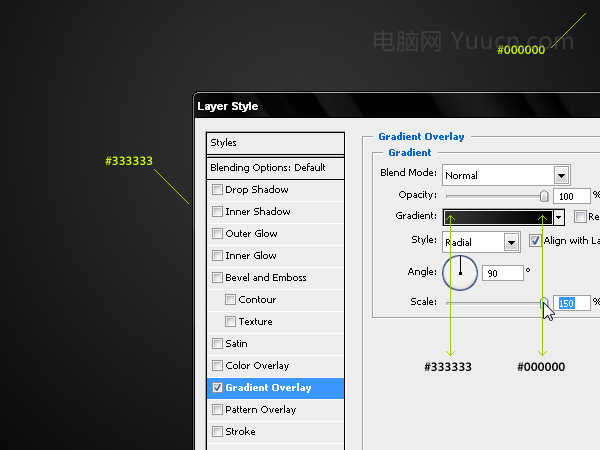Click the gradient preview bar
Screen dimensions: 600x450
pyautogui.click(x=498, y=217)
